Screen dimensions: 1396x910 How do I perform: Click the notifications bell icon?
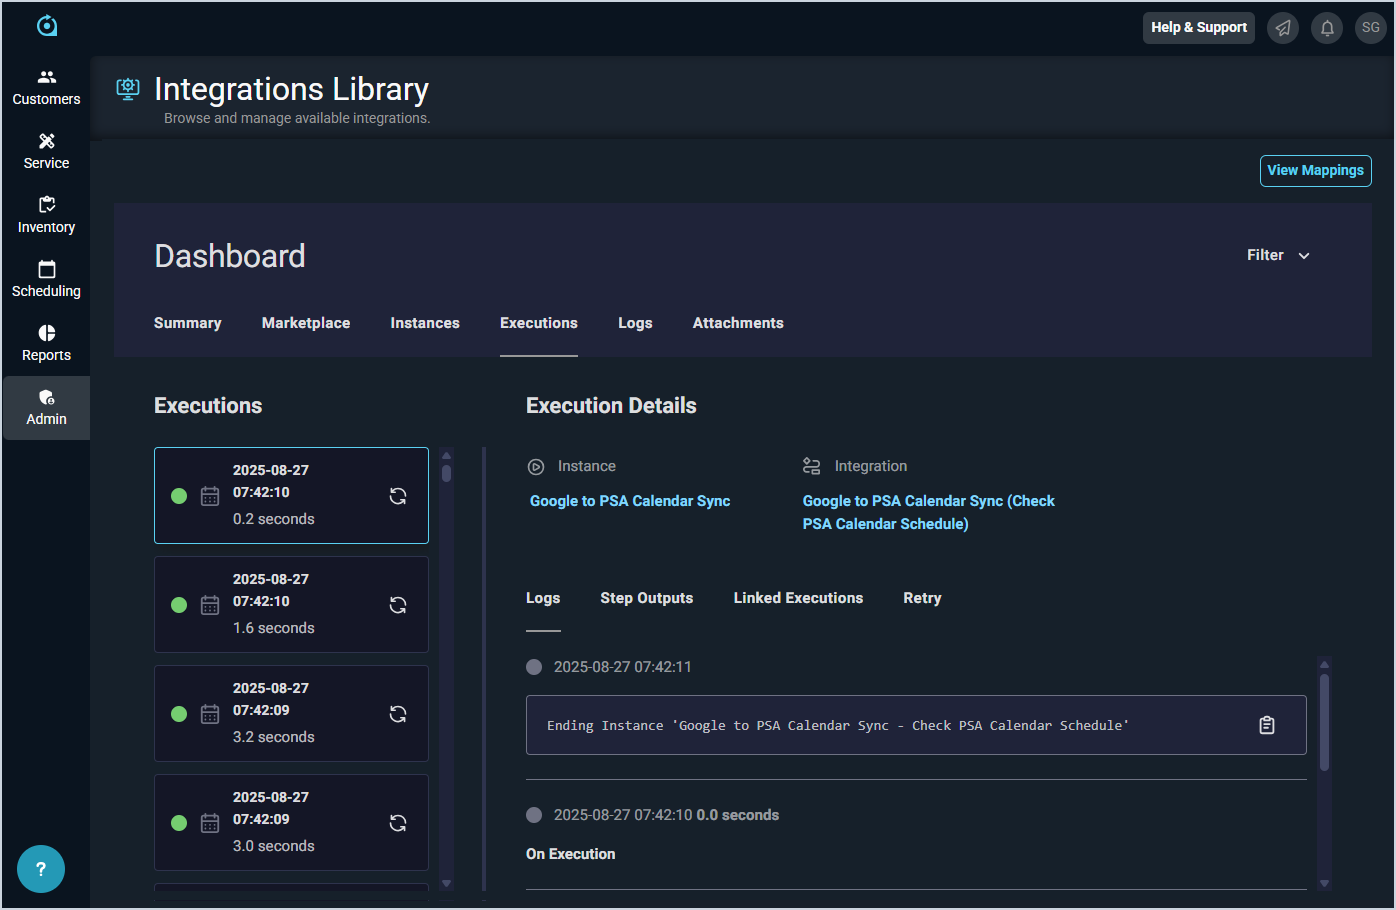coord(1327,28)
